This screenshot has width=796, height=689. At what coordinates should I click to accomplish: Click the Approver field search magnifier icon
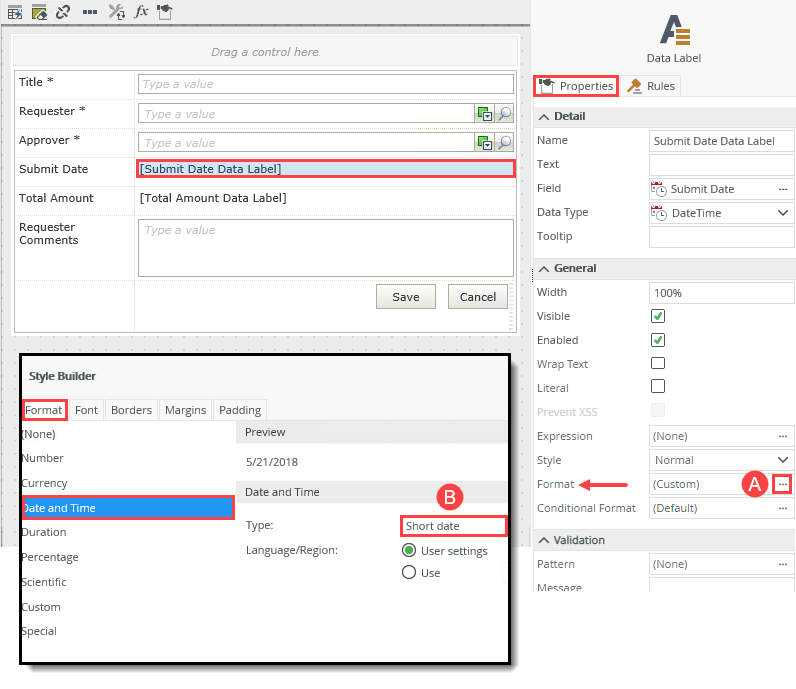pyautogui.click(x=504, y=143)
